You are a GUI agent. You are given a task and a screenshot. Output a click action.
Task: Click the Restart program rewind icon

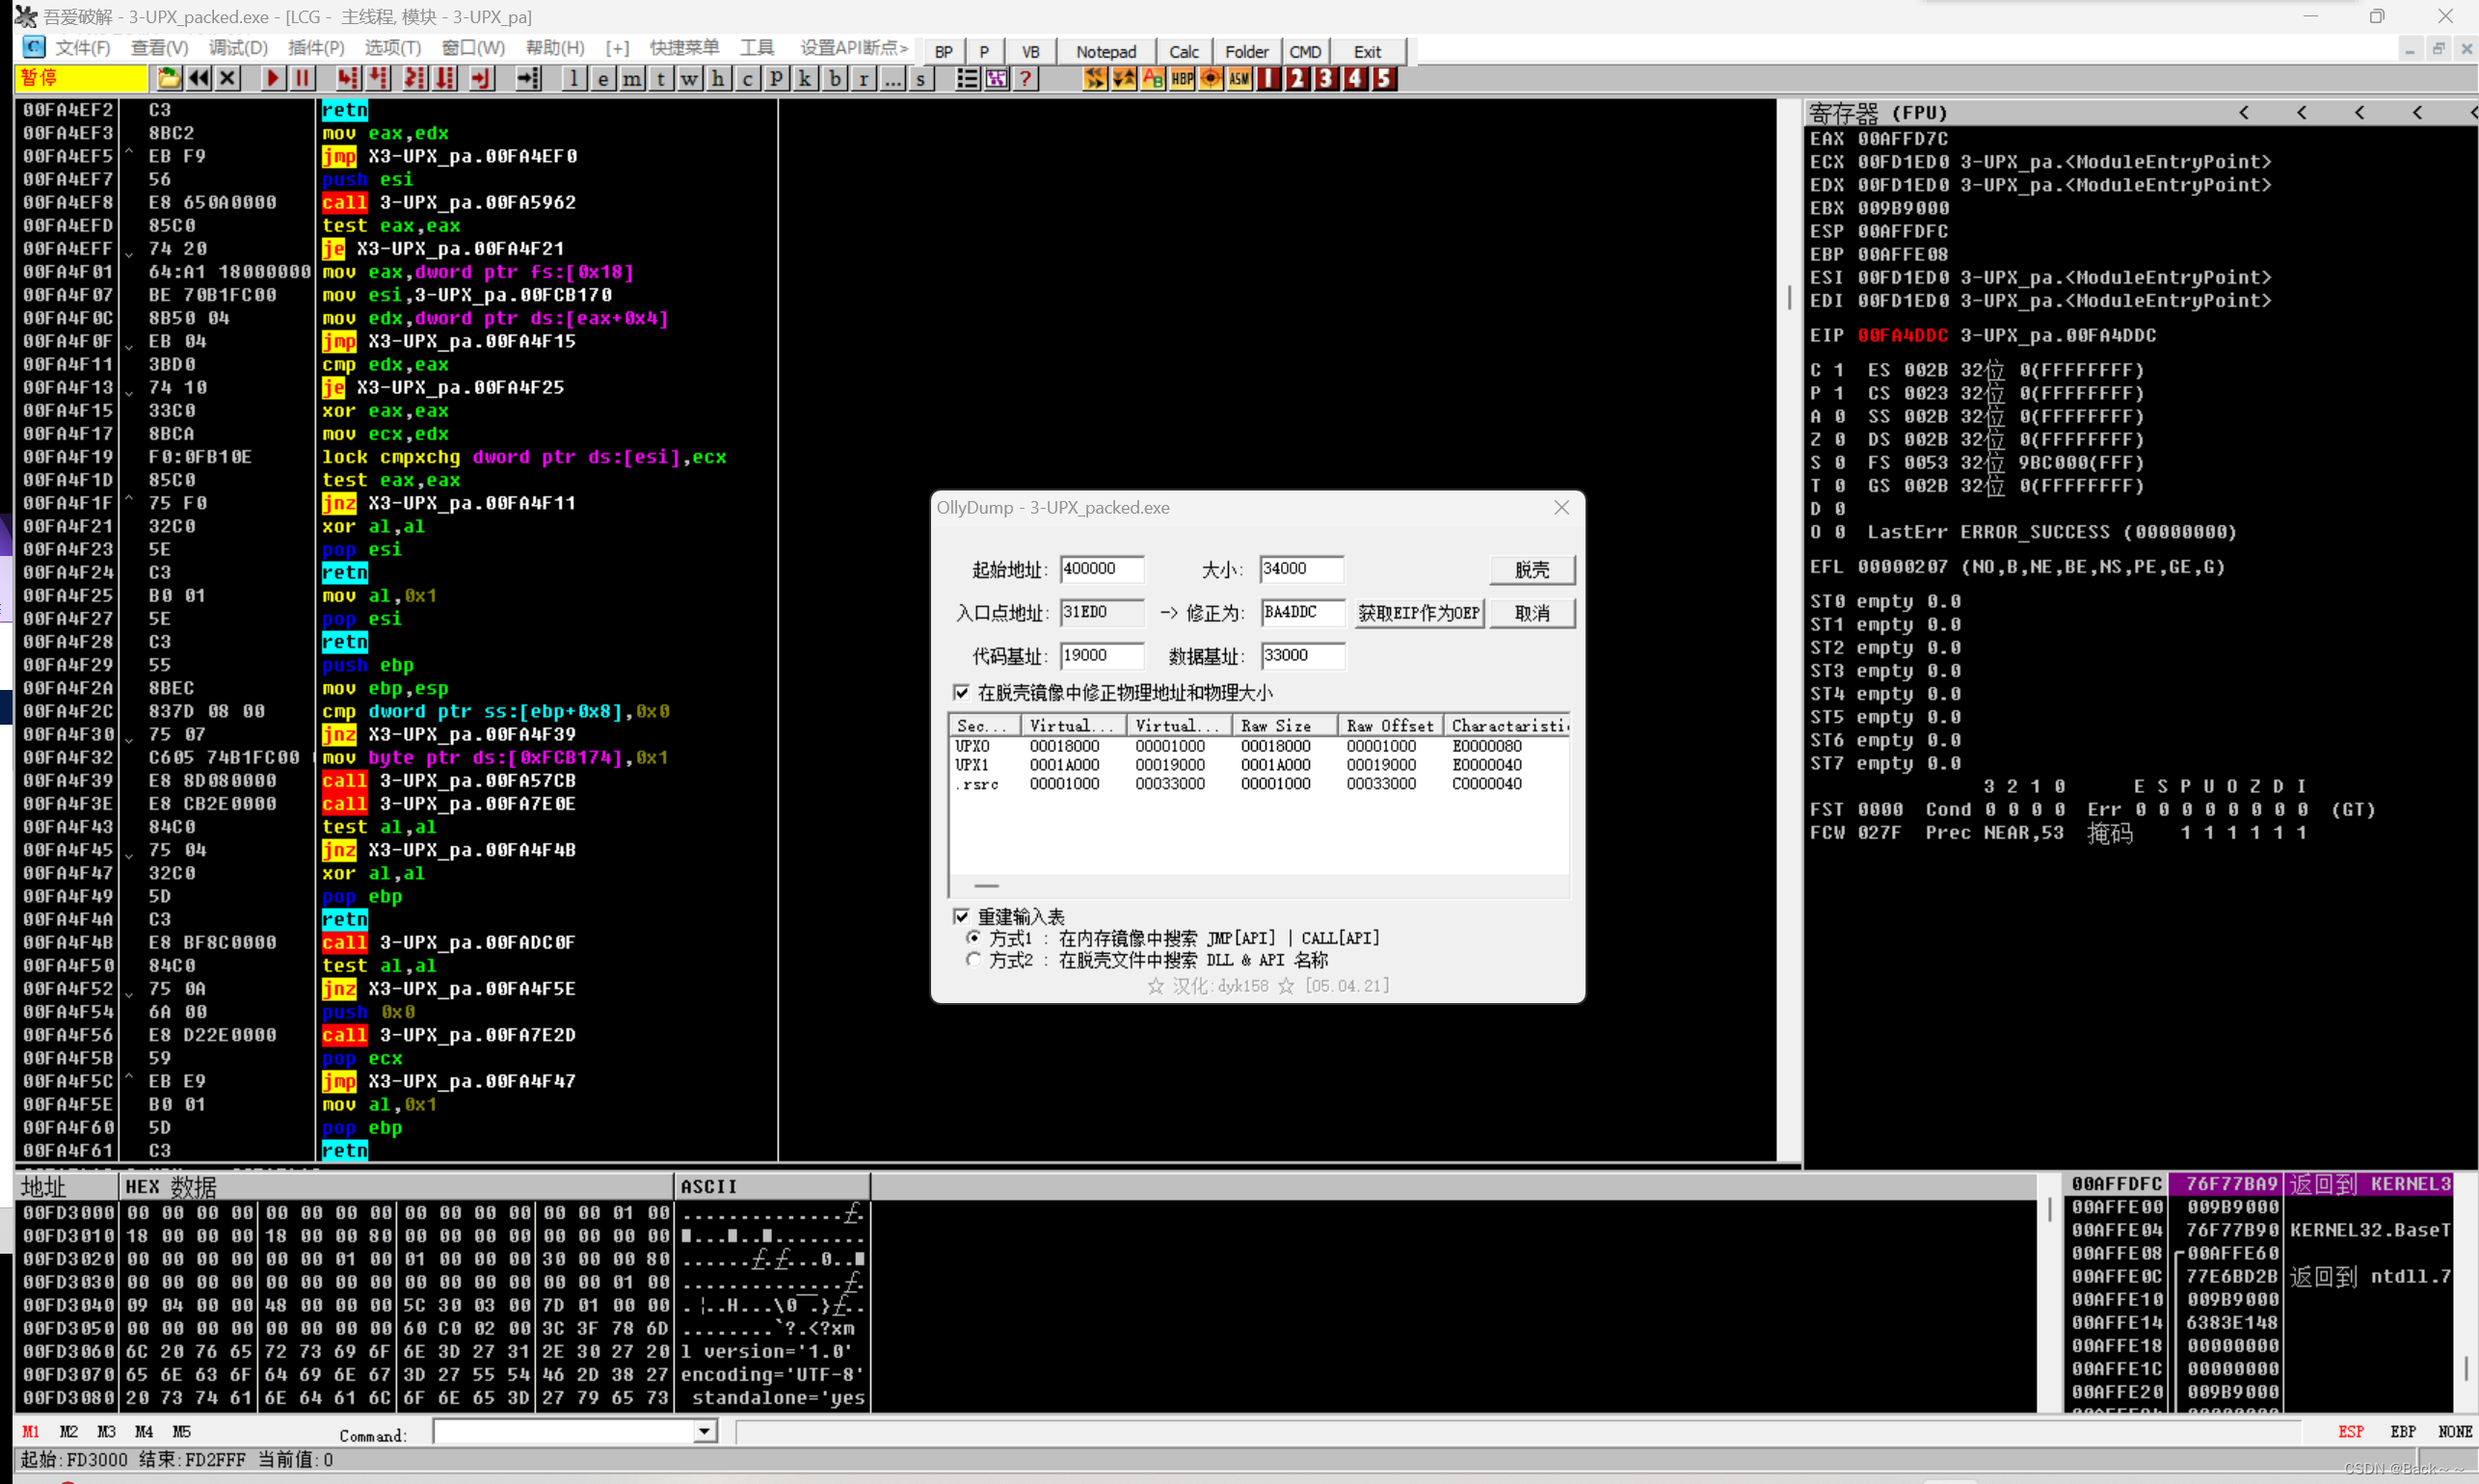click(199, 78)
